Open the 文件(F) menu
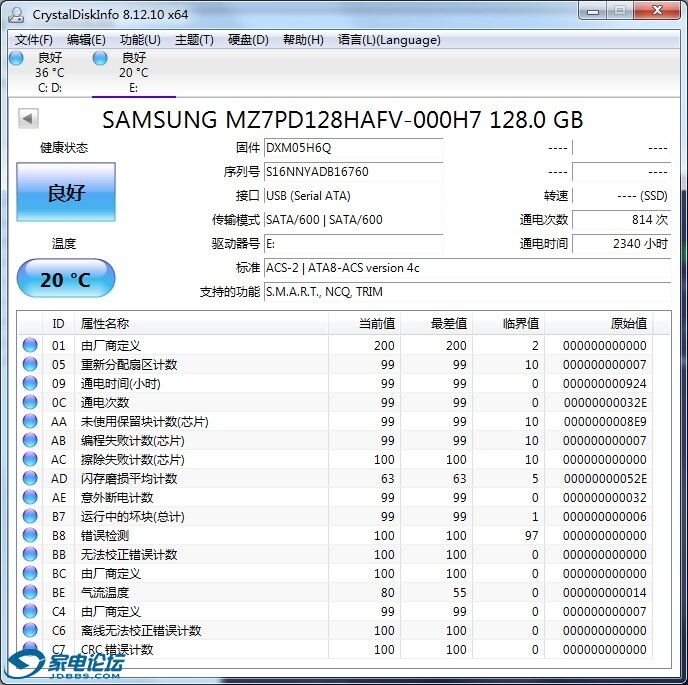Image resolution: width=688 pixels, height=685 pixels. point(33,40)
